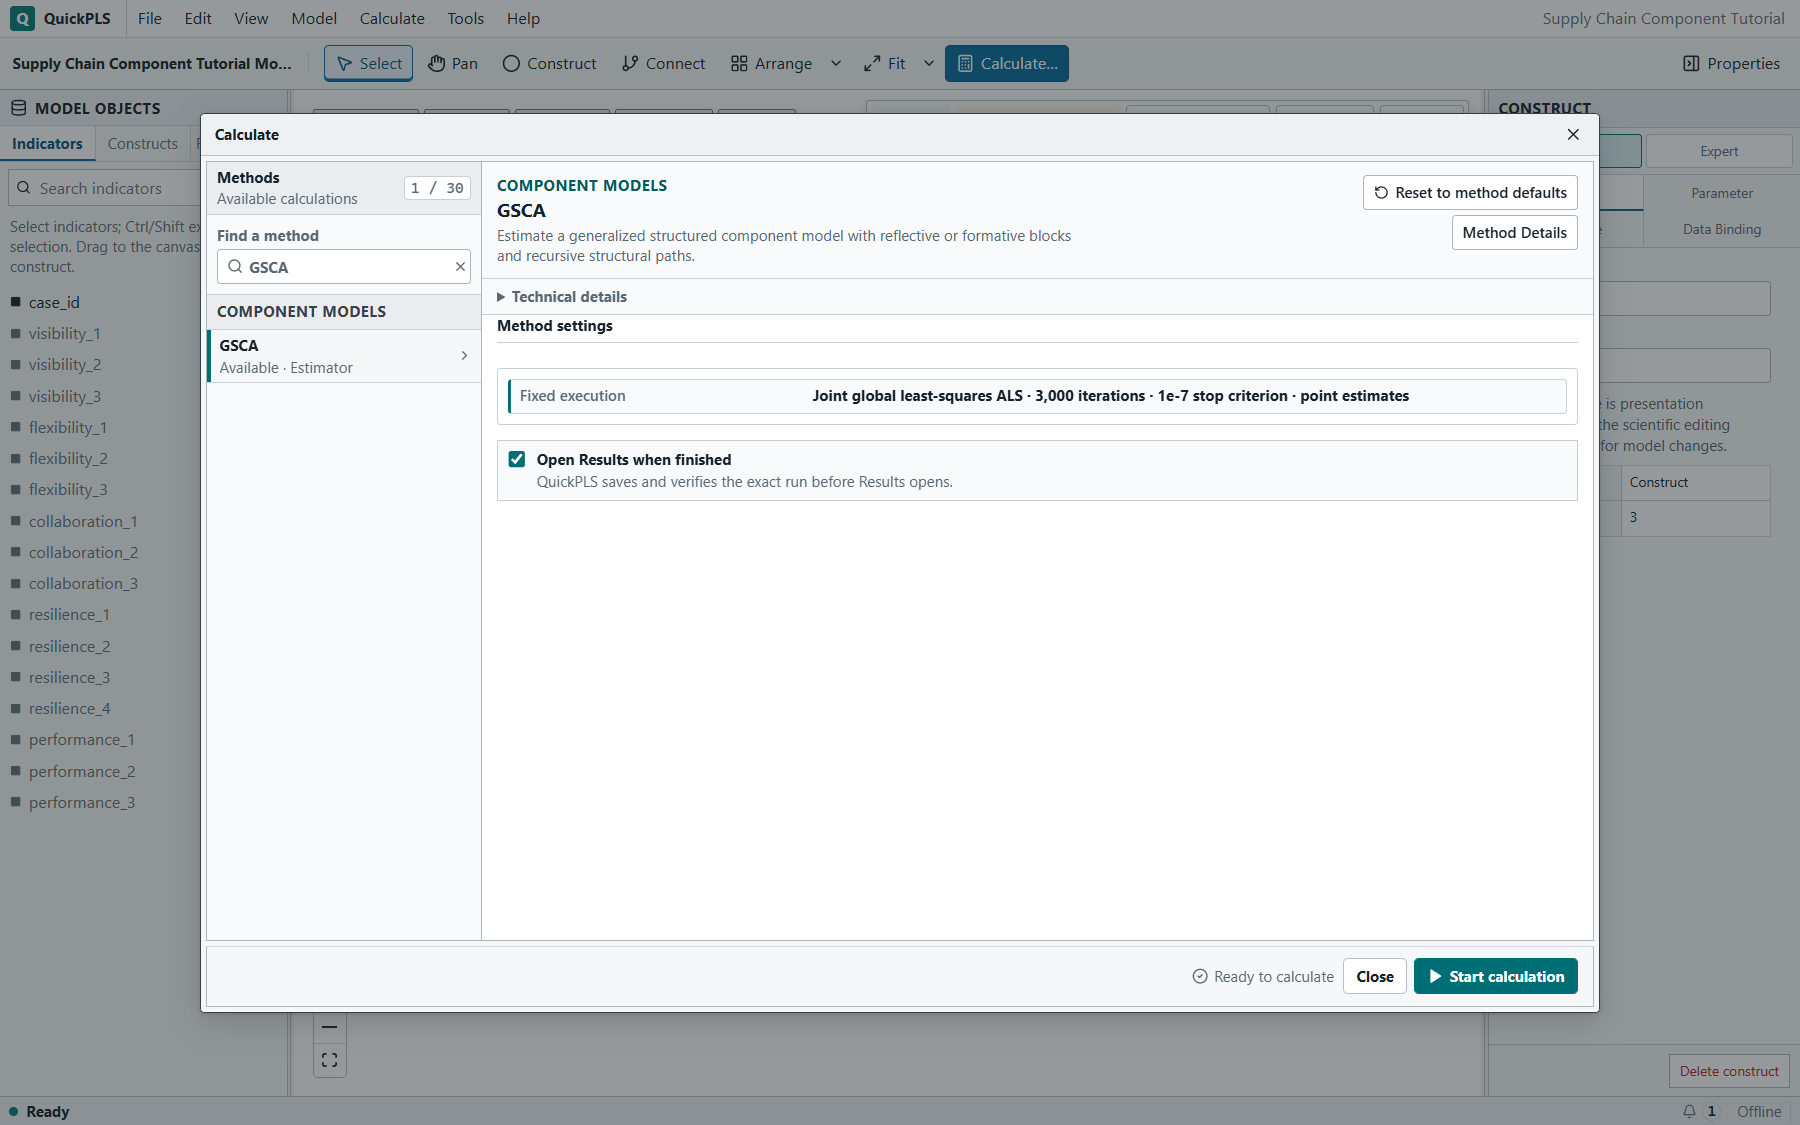1800x1125 pixels.
Task: Click Reset to method defaults
Action: click(1470, 193)
